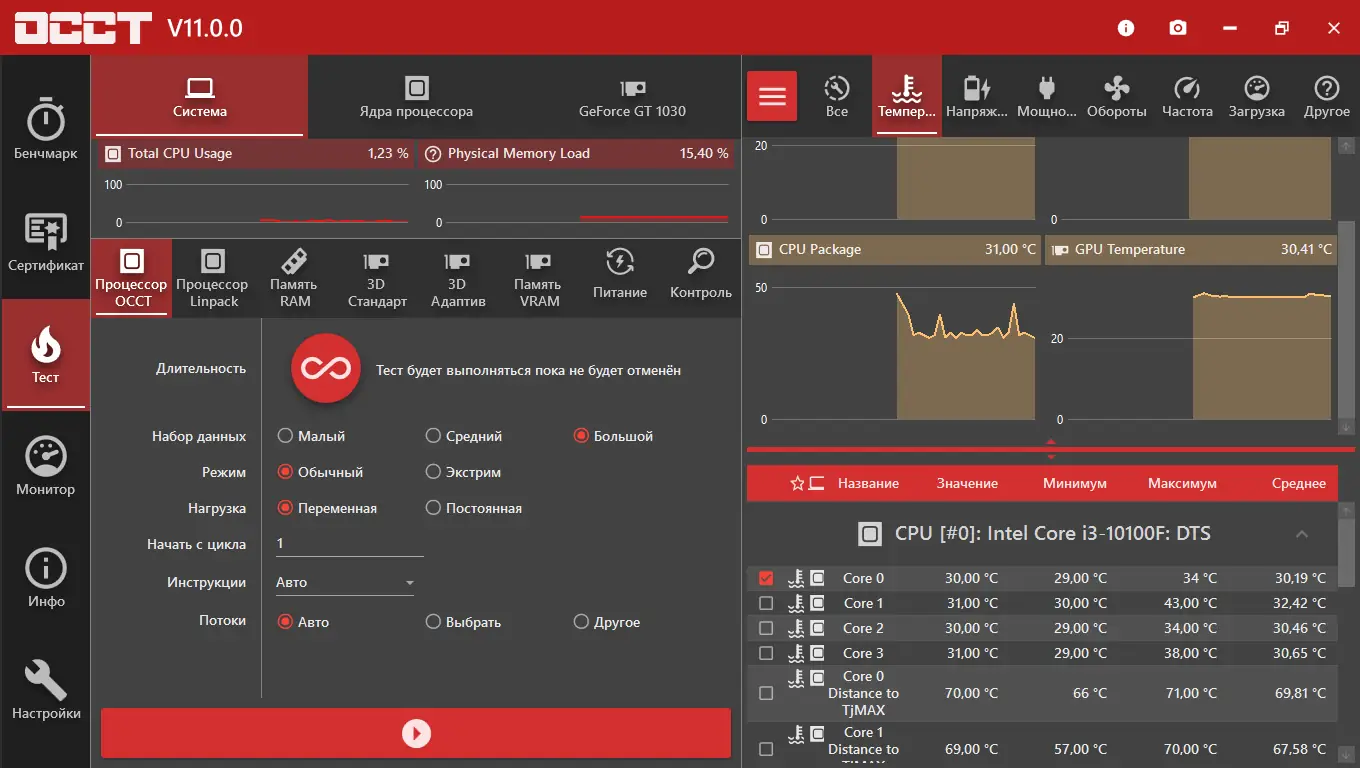Open the Бенчмарк section in the sidebar
The width and height of the screenshot is (1360, 768).
45,130
